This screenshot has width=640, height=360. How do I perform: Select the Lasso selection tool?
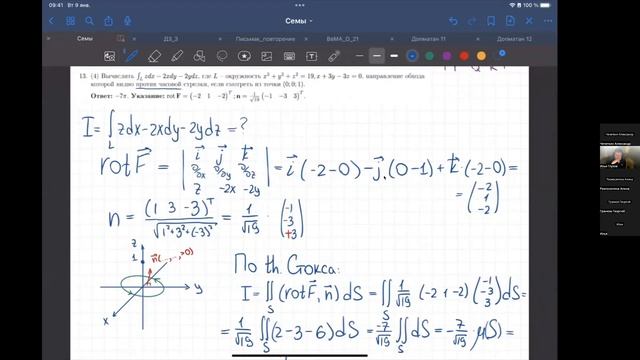[222, 56]
